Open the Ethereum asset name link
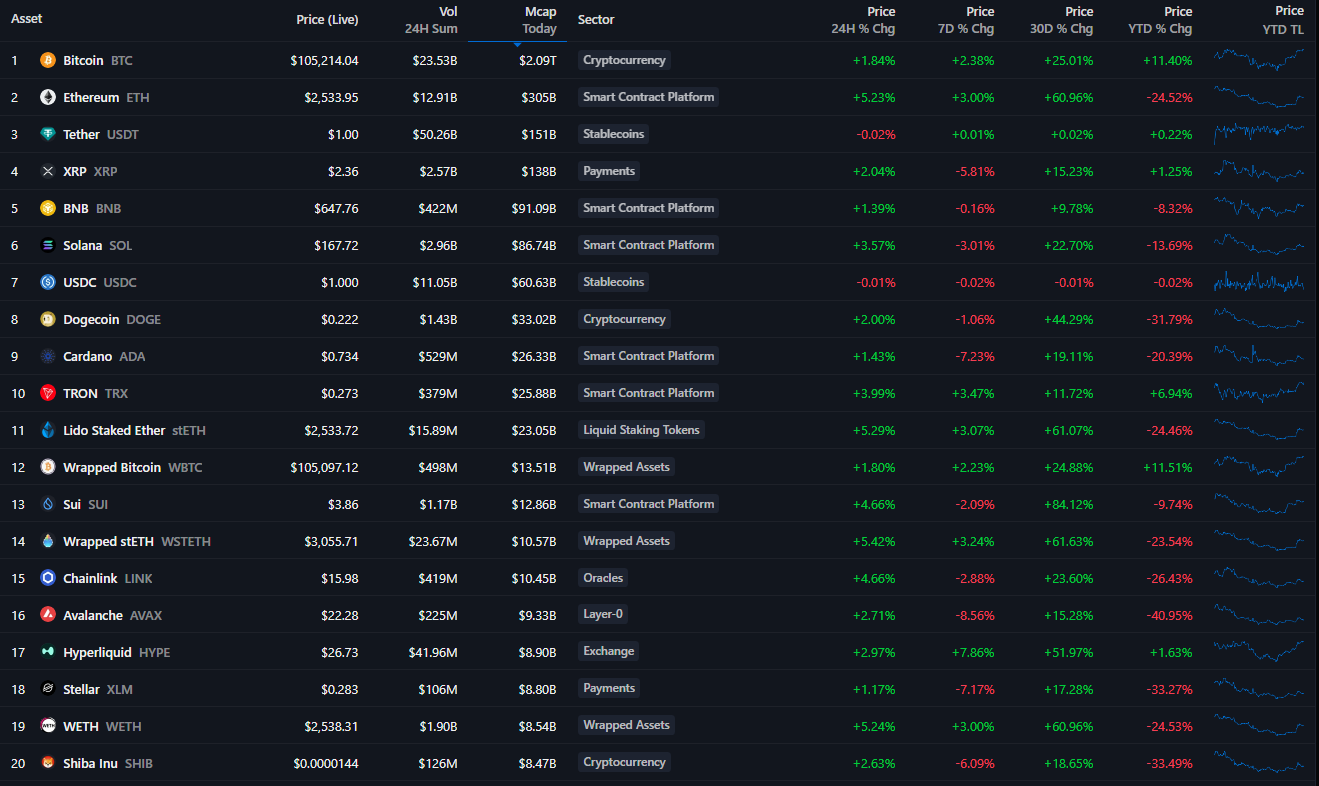This screenshot has height=786, width=1319. pyautogui.click(x=91, y=97)
